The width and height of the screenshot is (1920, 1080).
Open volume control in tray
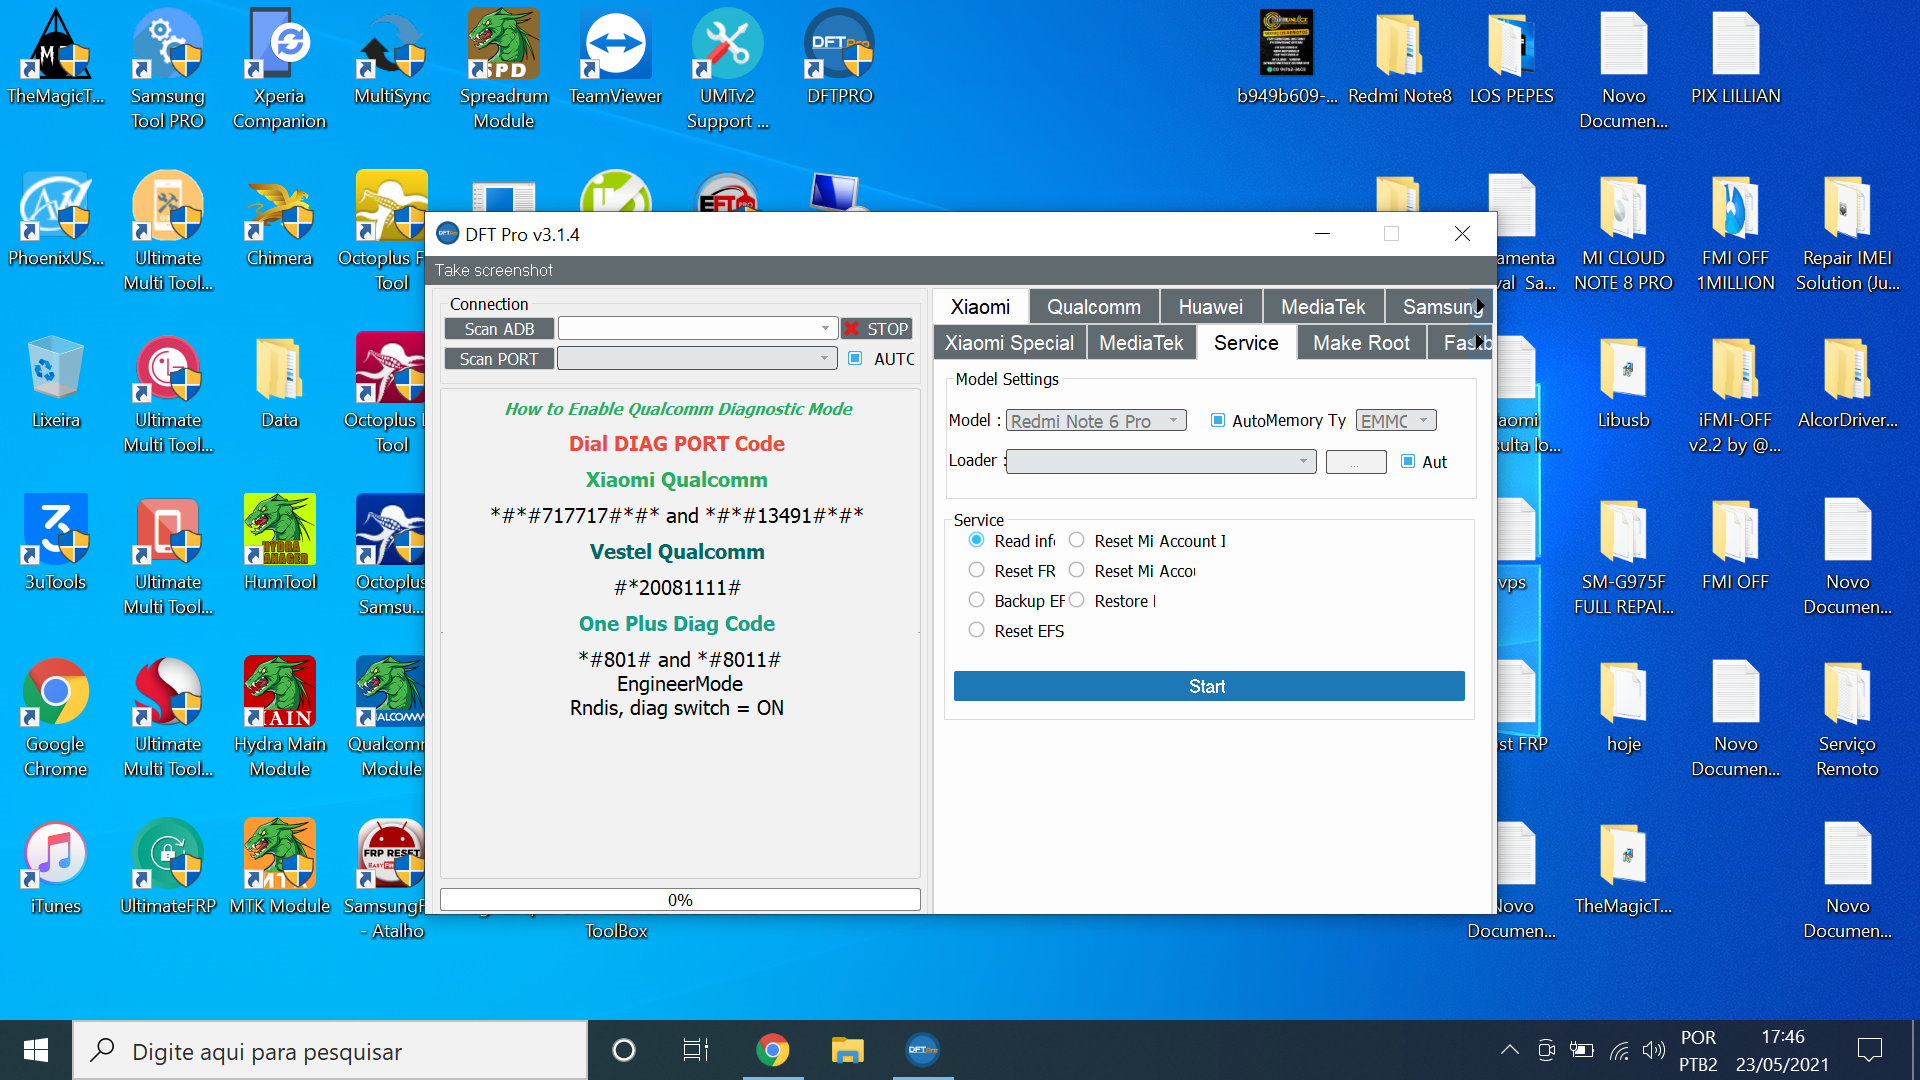pos(1654,1050)
